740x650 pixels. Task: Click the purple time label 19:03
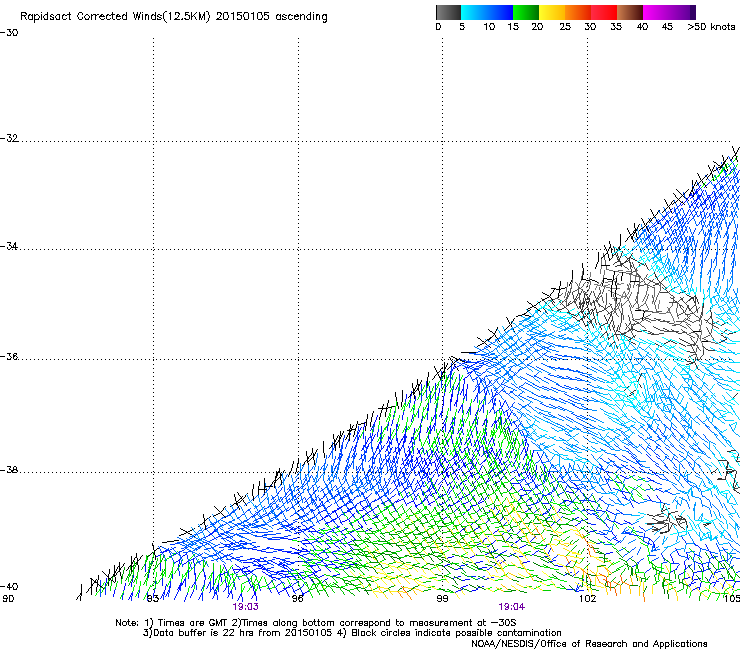245,607
